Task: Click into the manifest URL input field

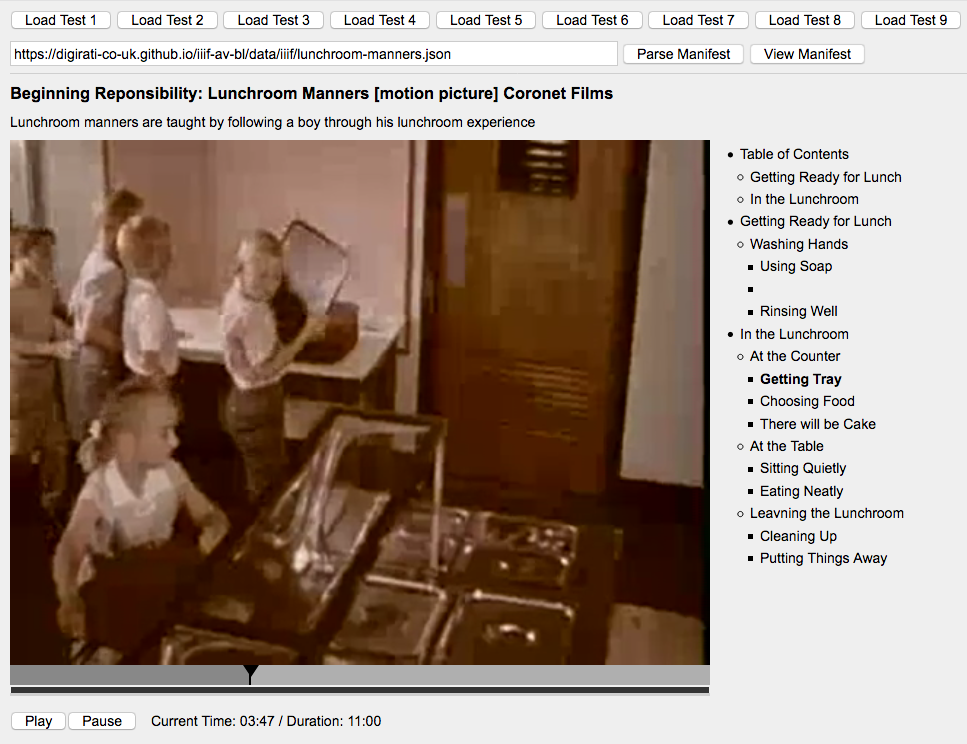Action: [313, 54]
